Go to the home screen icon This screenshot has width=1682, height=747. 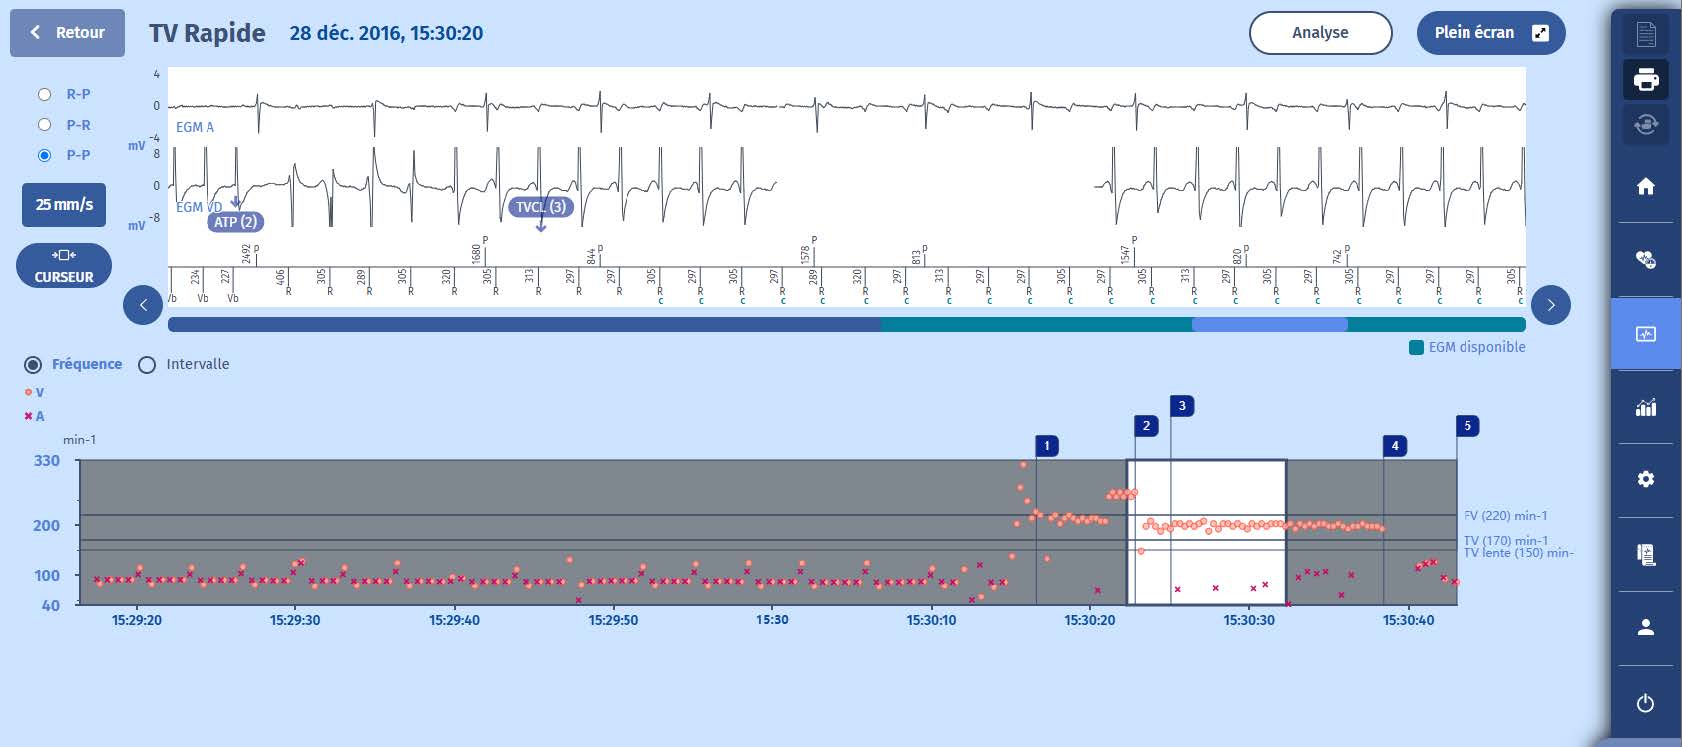click(x=1645, y=186)
